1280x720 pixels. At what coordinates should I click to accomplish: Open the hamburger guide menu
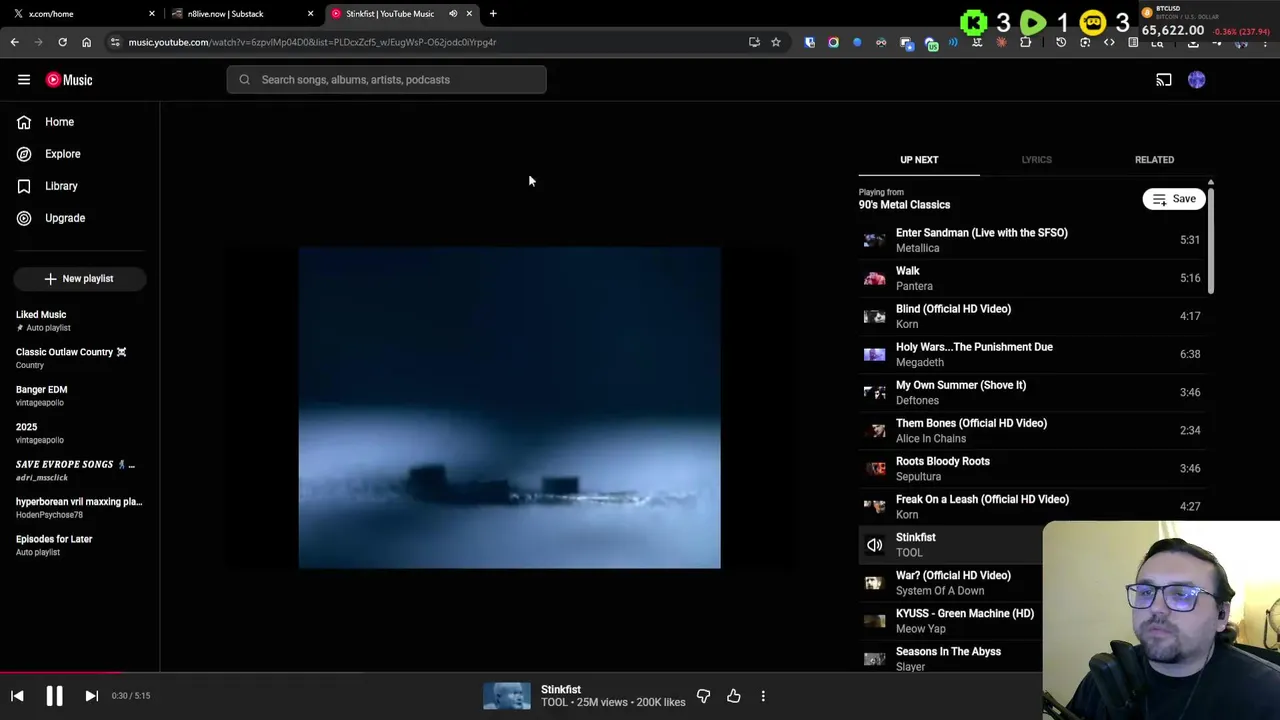pos(24,80)
